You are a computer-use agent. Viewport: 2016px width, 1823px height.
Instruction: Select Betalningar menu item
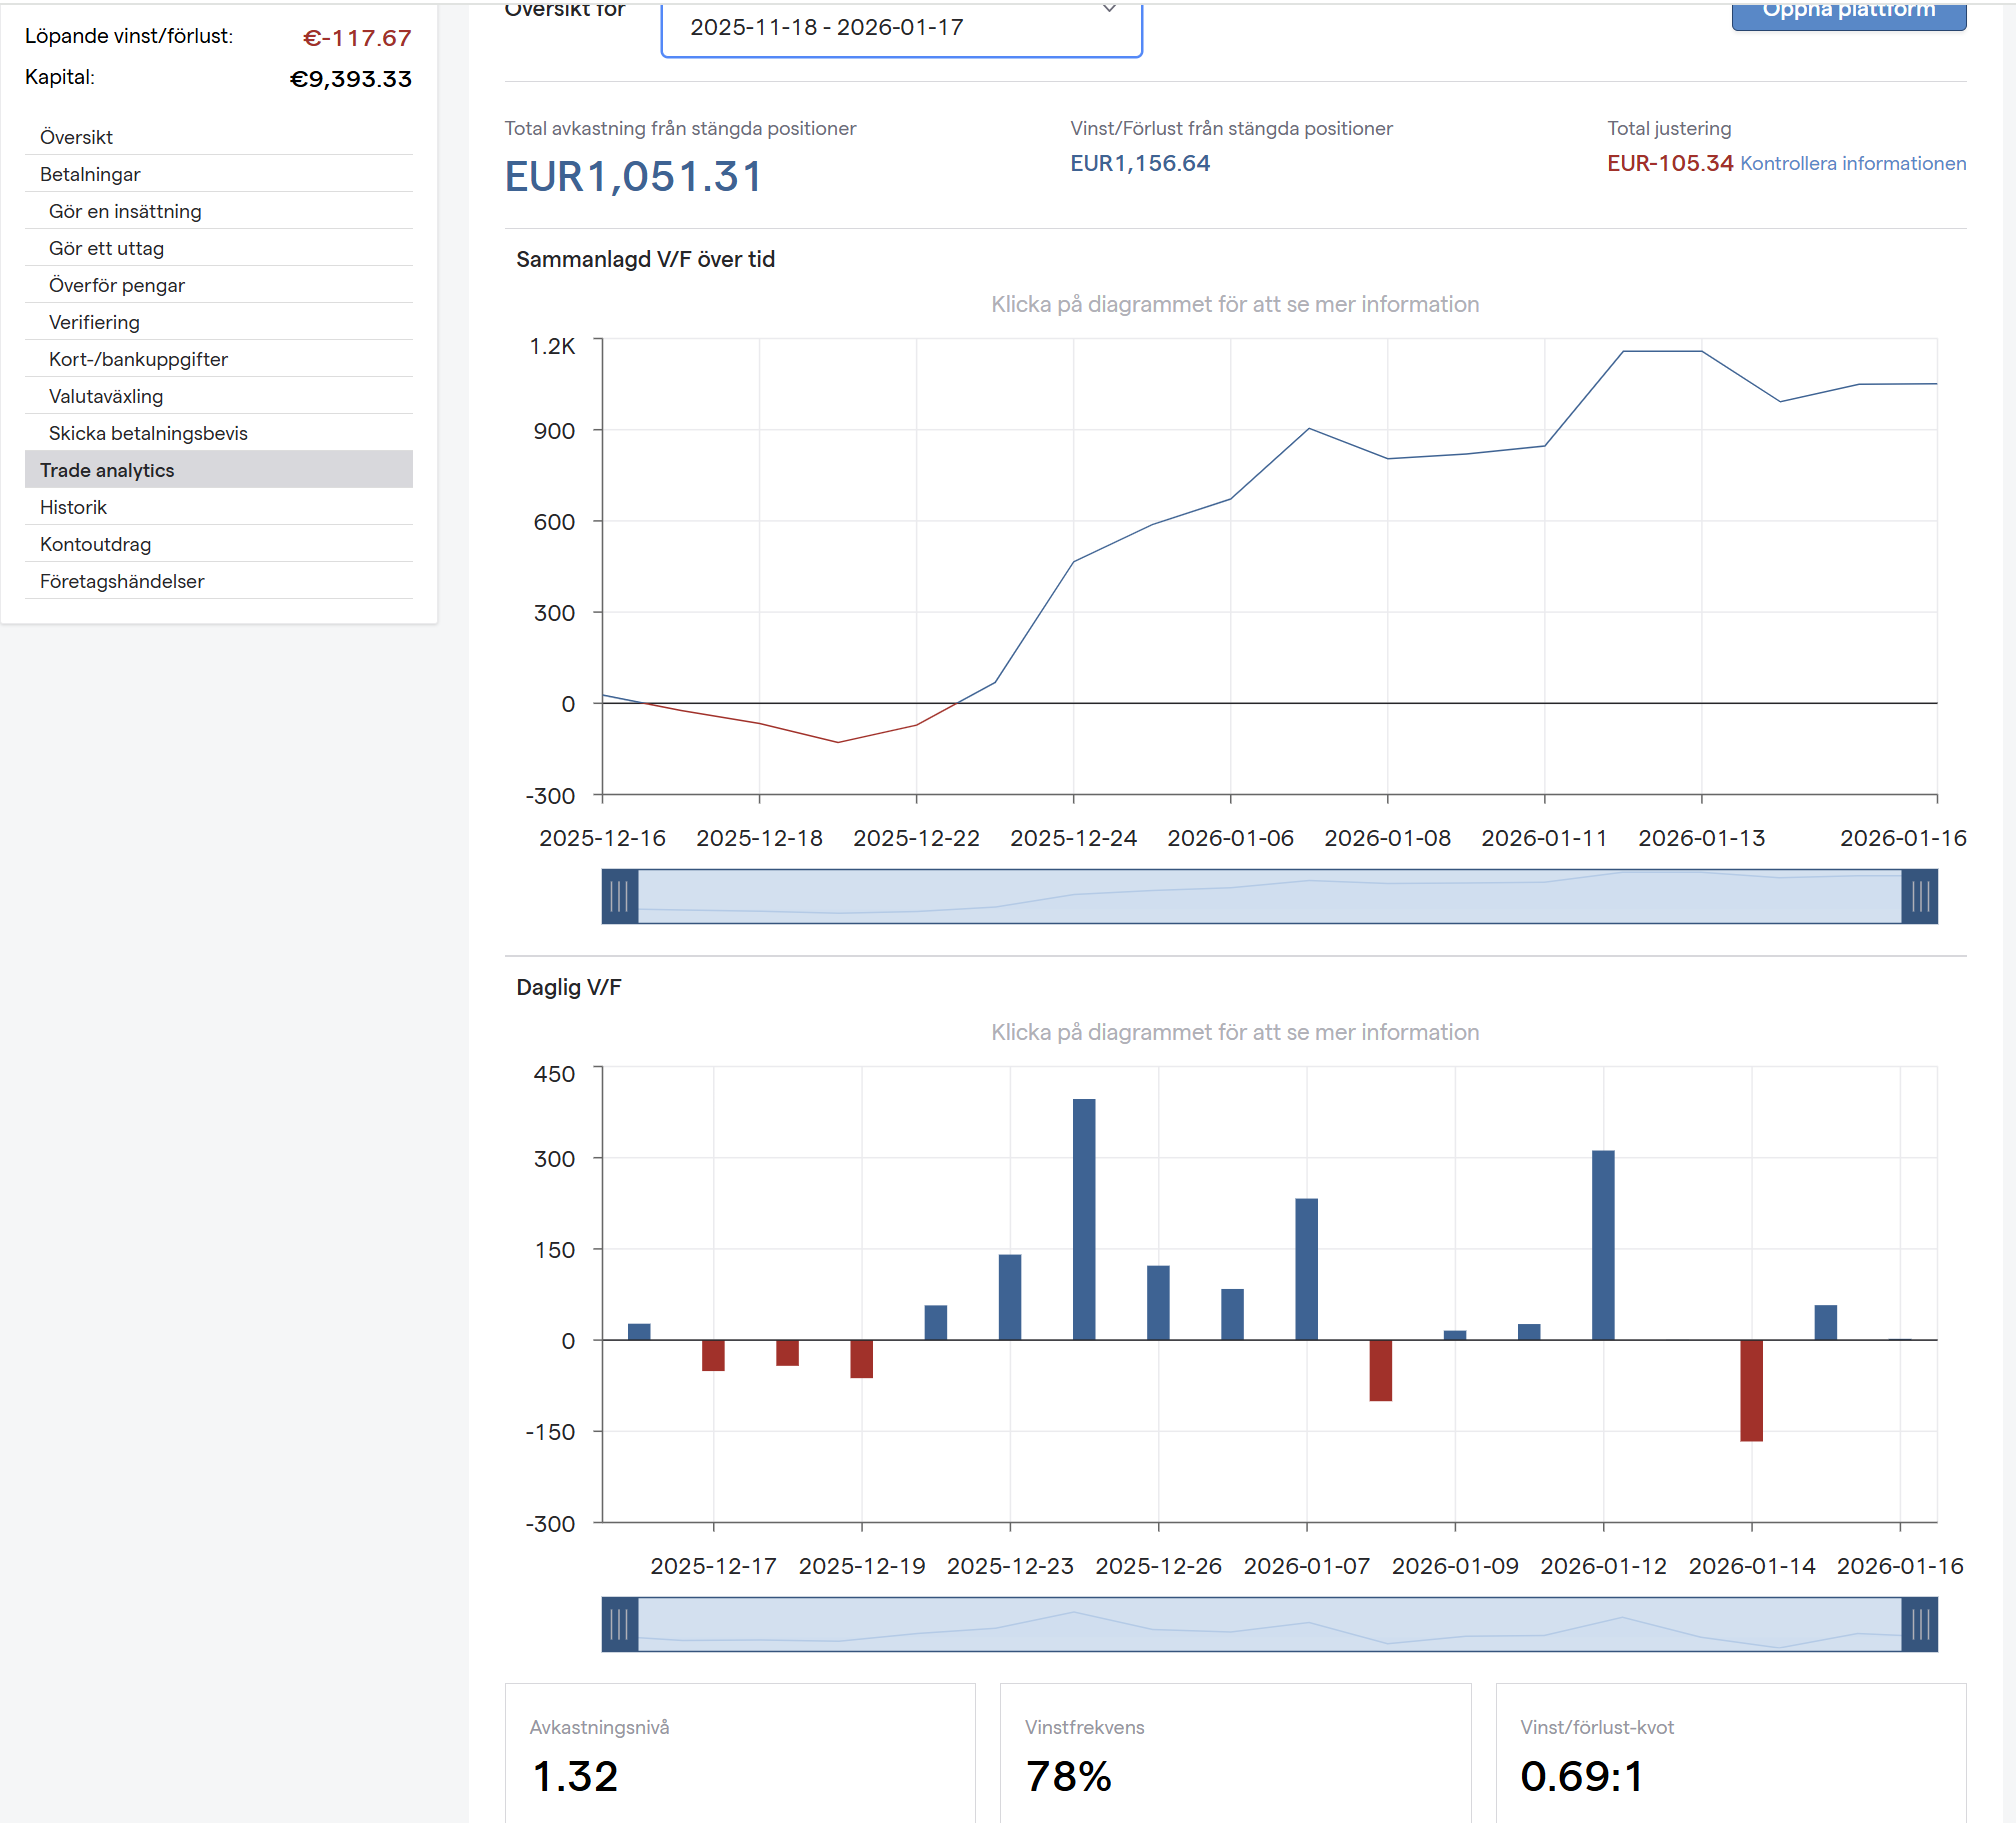point(90,174)
